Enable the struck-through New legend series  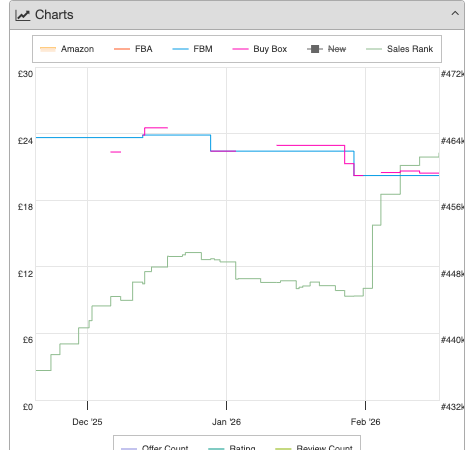[327, 49]
